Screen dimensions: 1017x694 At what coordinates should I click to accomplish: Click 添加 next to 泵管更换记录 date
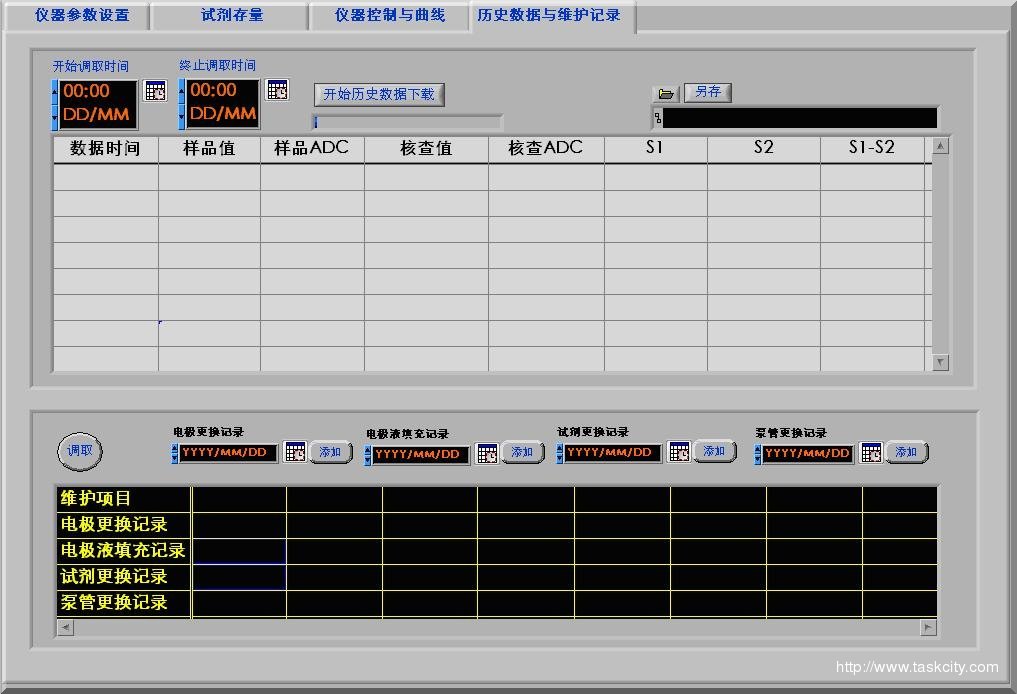[x=906, y=452]
